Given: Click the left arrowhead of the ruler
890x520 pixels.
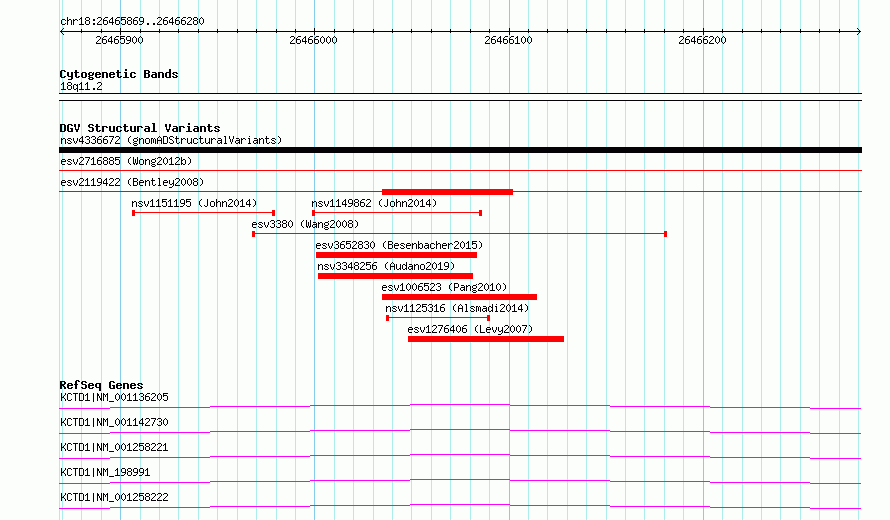Looking at the screenshot, I should click(x=62, y=32).
